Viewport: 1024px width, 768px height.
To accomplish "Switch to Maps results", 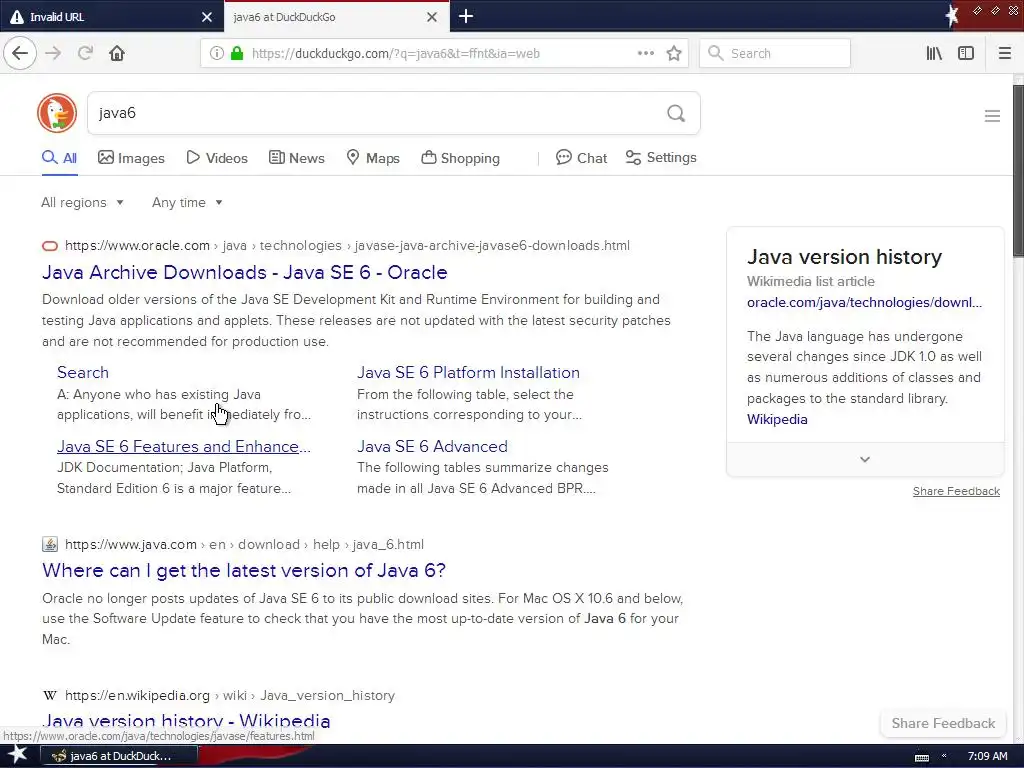I will pyautogui.click(x=373, y=158).
